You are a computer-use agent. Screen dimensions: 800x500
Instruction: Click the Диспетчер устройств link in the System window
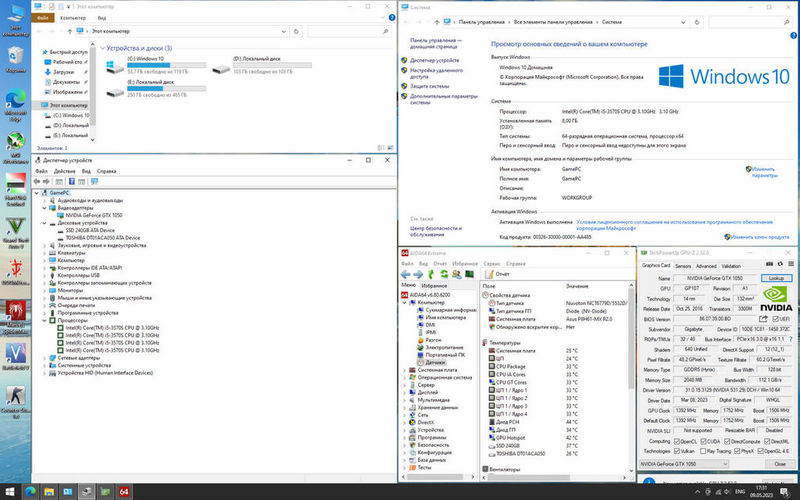(x=434, y=60)
